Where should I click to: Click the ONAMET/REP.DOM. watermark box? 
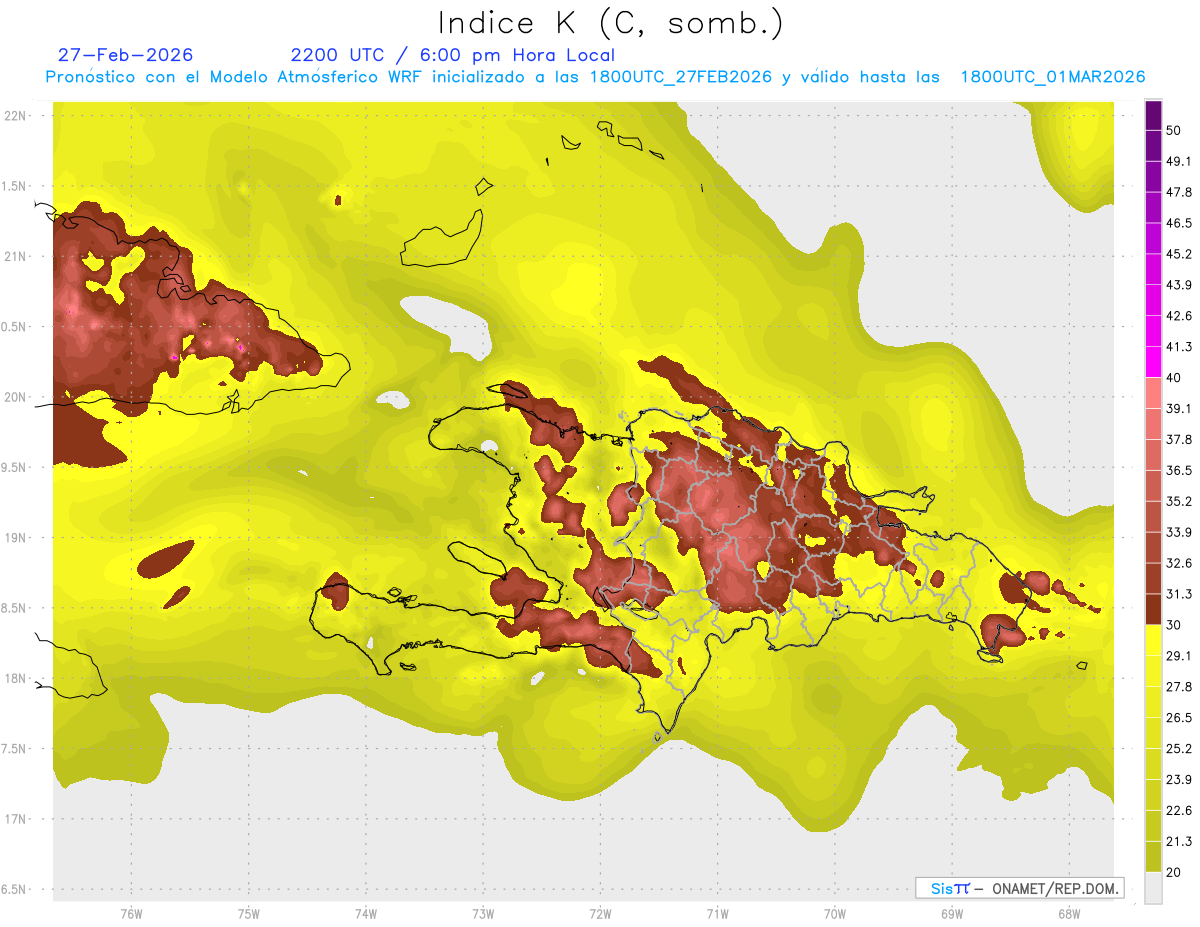coord(1019,888)
